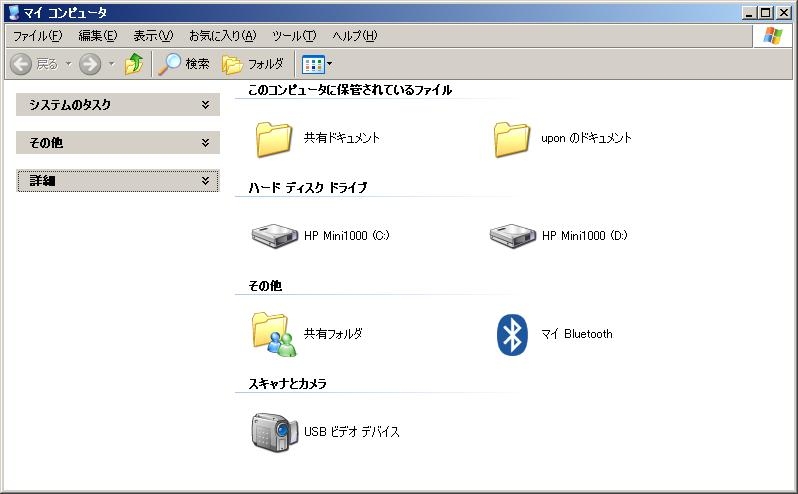Click the Back (戻る) arrow icon
The height and width of the screenshot is (494, 798).
21,65
